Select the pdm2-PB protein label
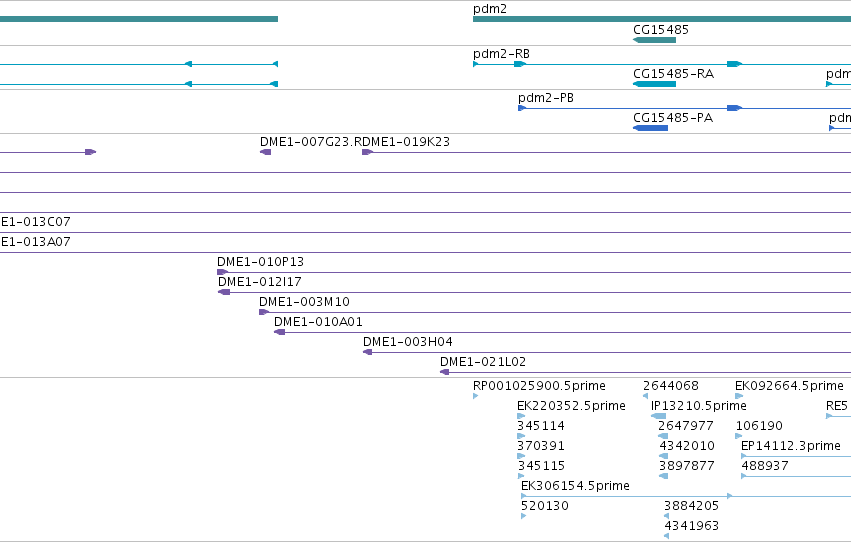The image size is (851, 542). 545,98
